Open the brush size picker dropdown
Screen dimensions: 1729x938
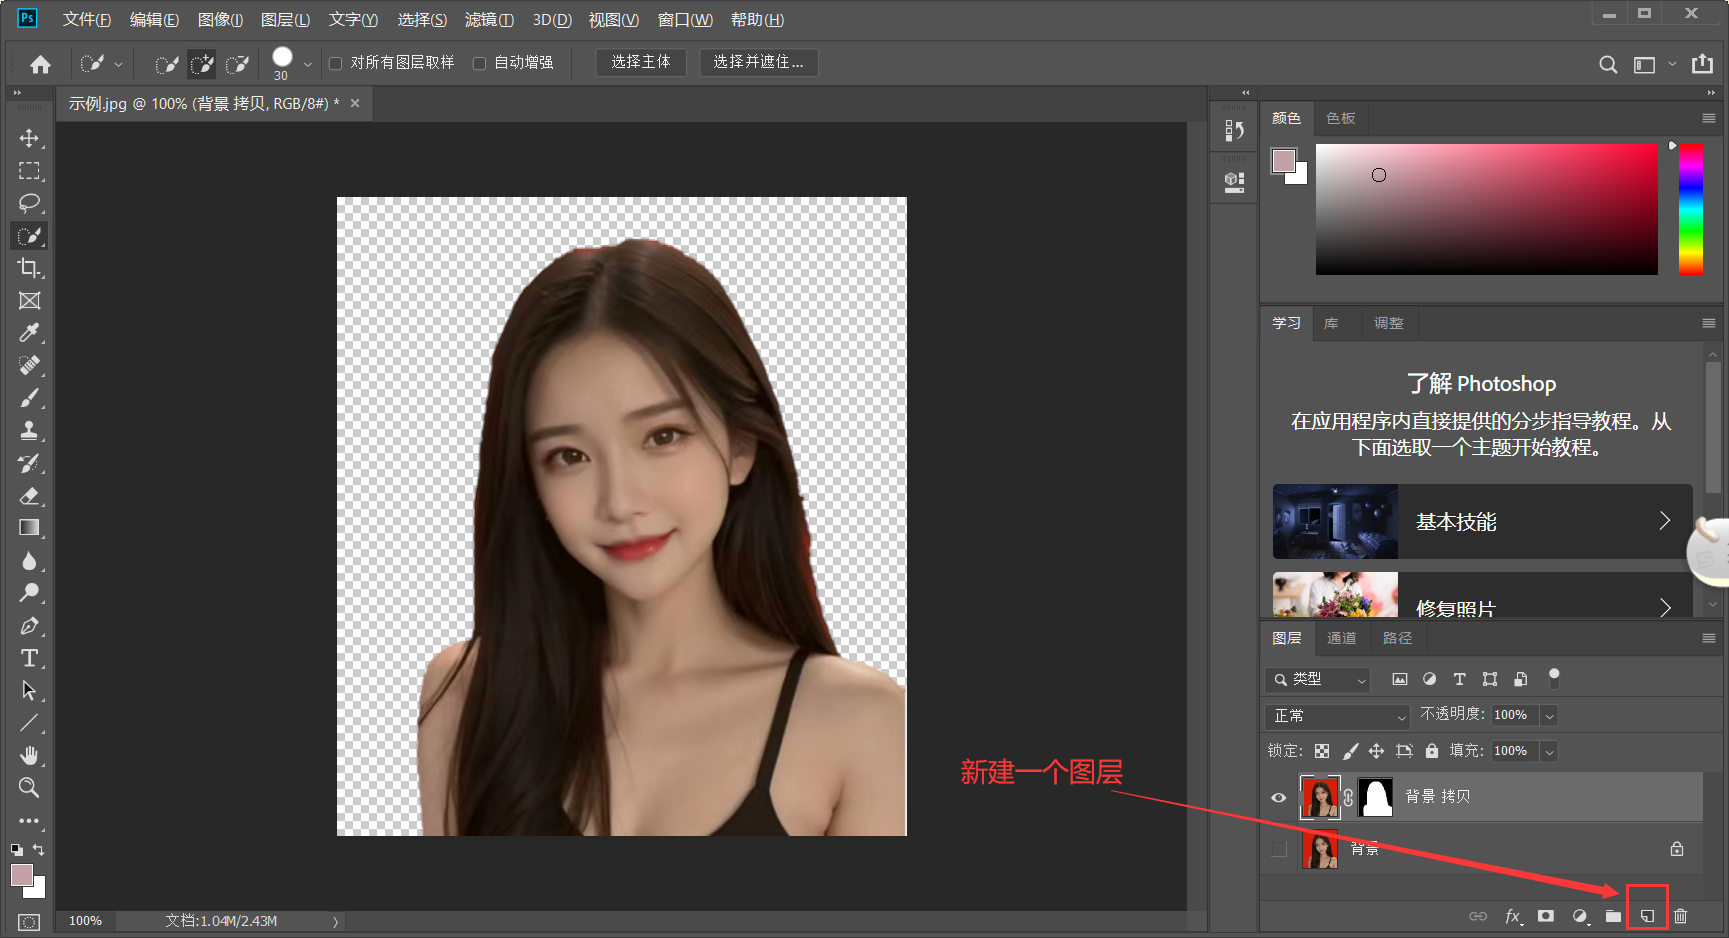308,64
